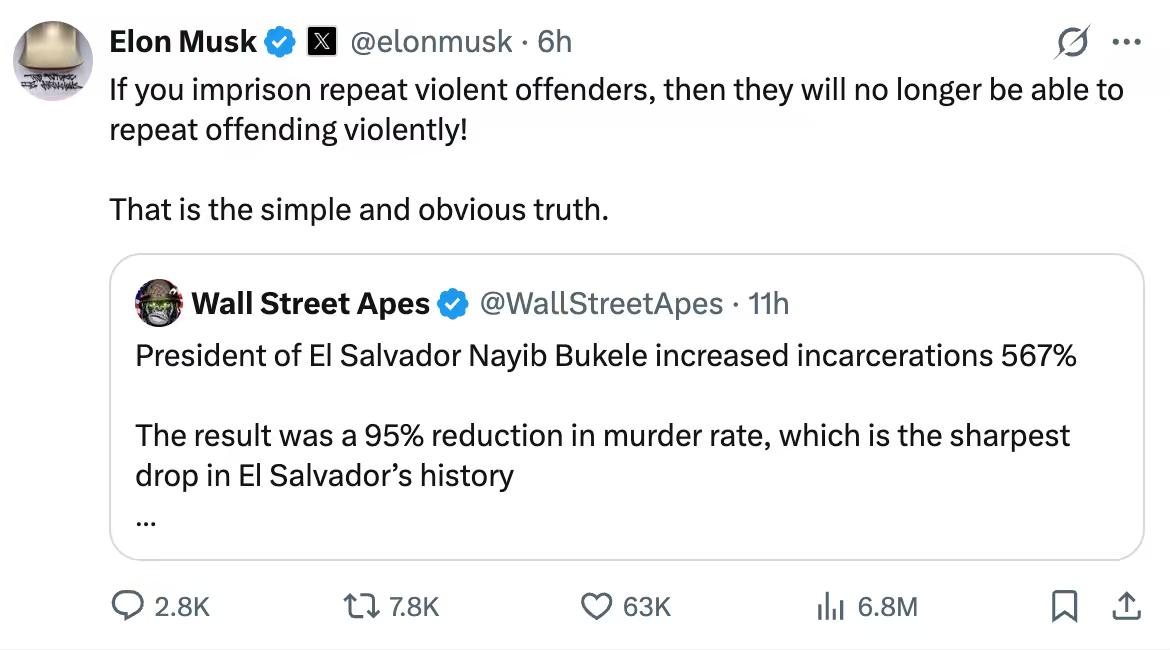Open Wall Street Apes avatar
Viewport: 1170px width, 650px height.
(158, 303)
